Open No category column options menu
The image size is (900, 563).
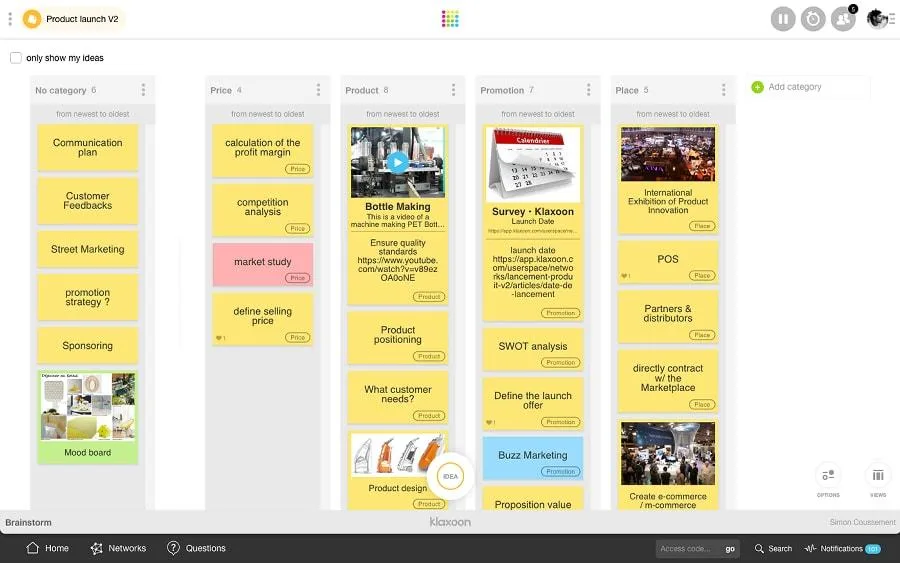click(143, 90)
